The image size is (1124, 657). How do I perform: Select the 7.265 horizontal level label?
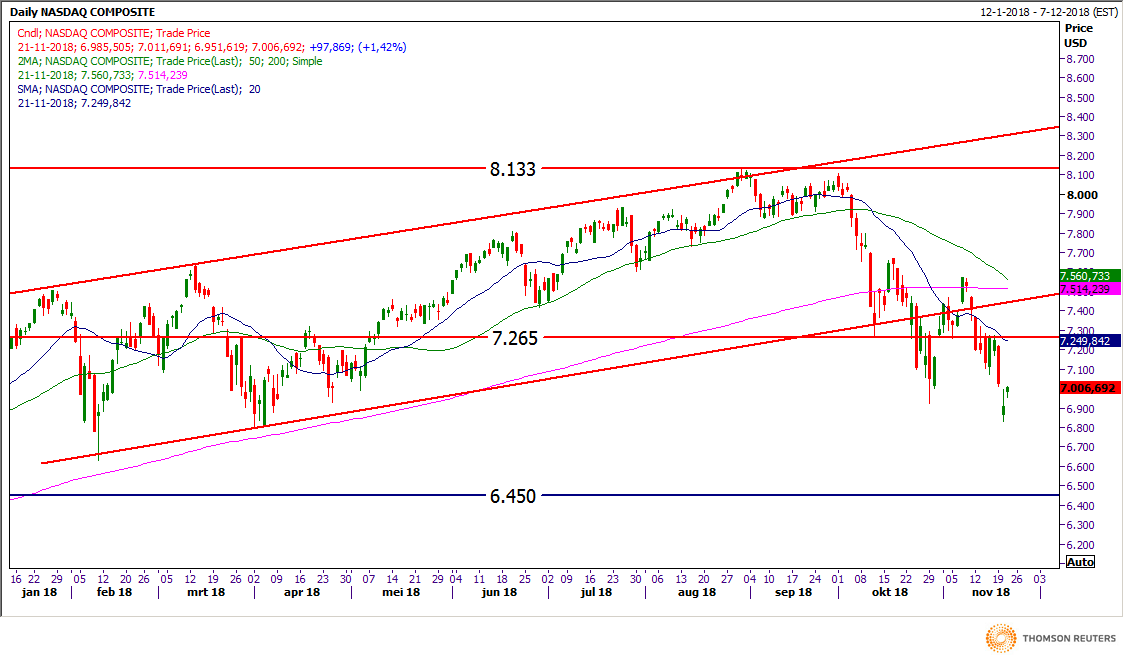(515, 338)
